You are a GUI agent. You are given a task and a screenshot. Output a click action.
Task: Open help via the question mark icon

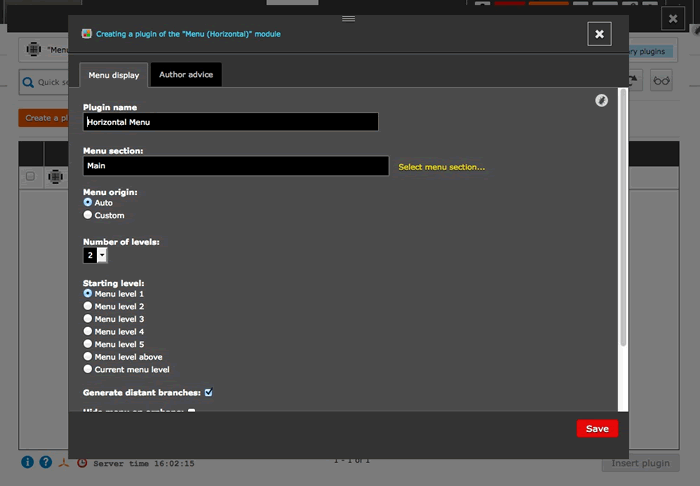[x=45, y=463]
